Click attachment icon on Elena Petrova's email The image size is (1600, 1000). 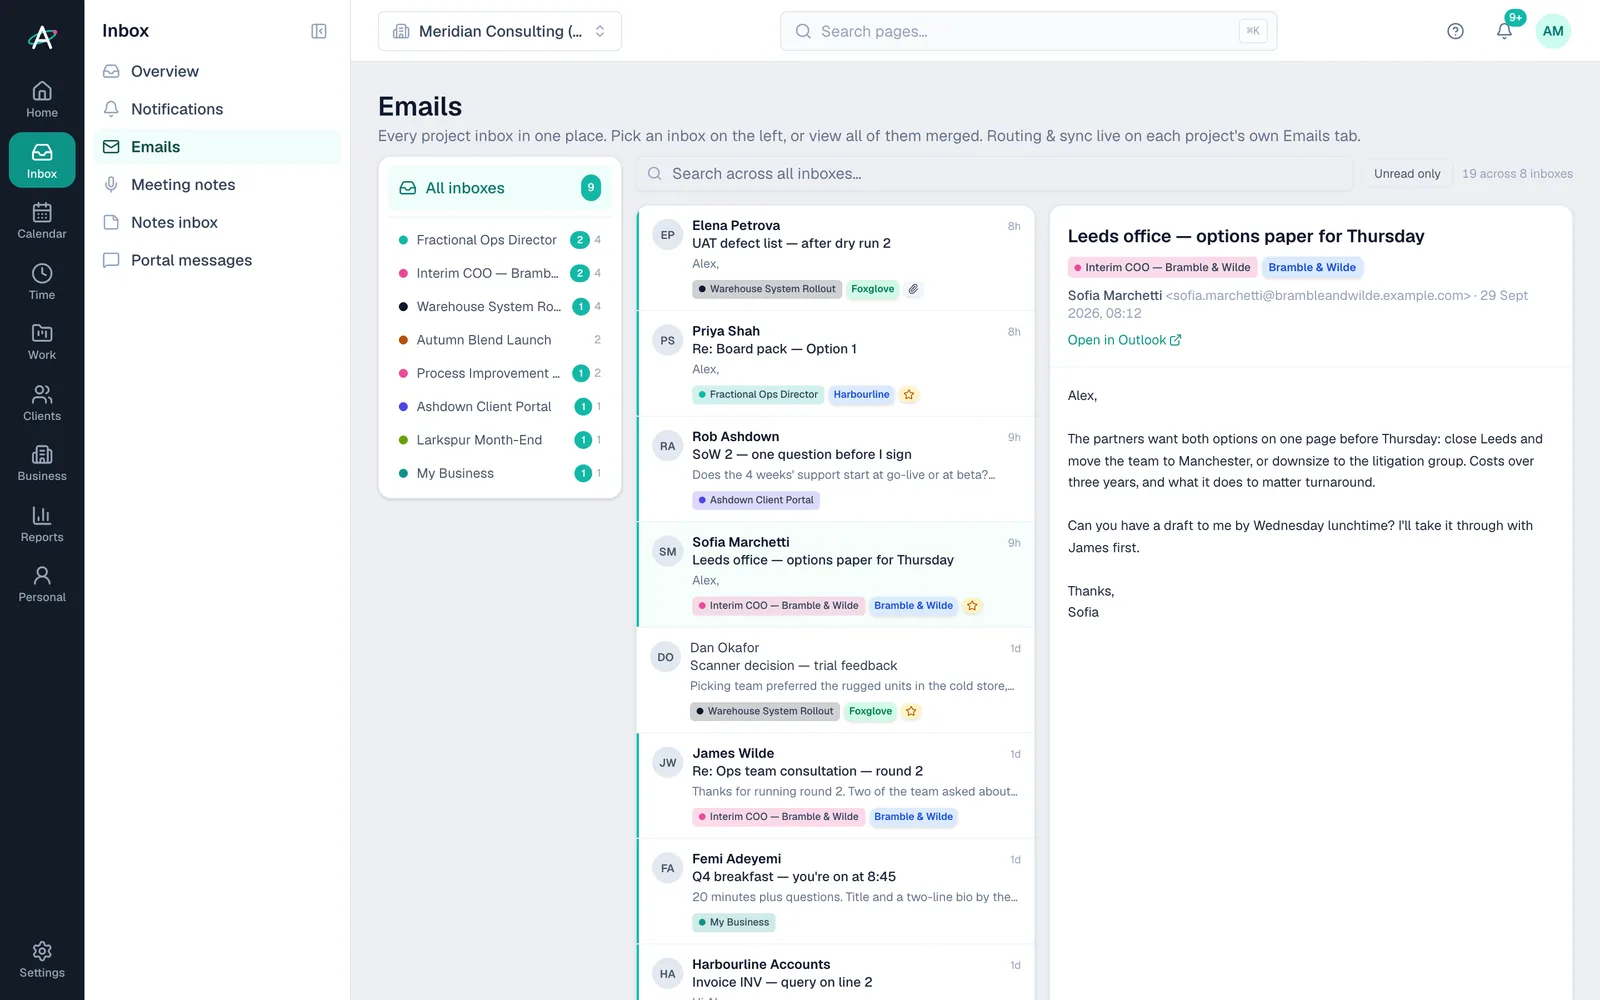coord(913,289)
